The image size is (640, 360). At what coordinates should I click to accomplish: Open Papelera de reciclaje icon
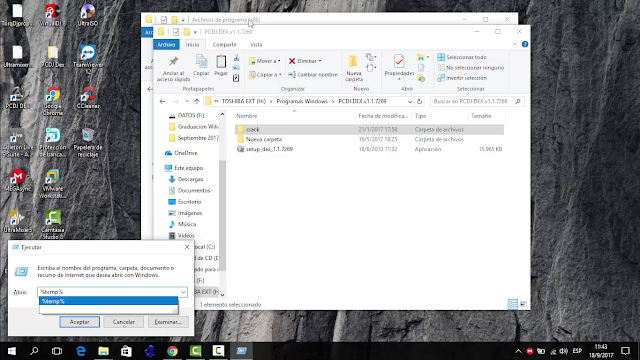[x=88, y=142]
